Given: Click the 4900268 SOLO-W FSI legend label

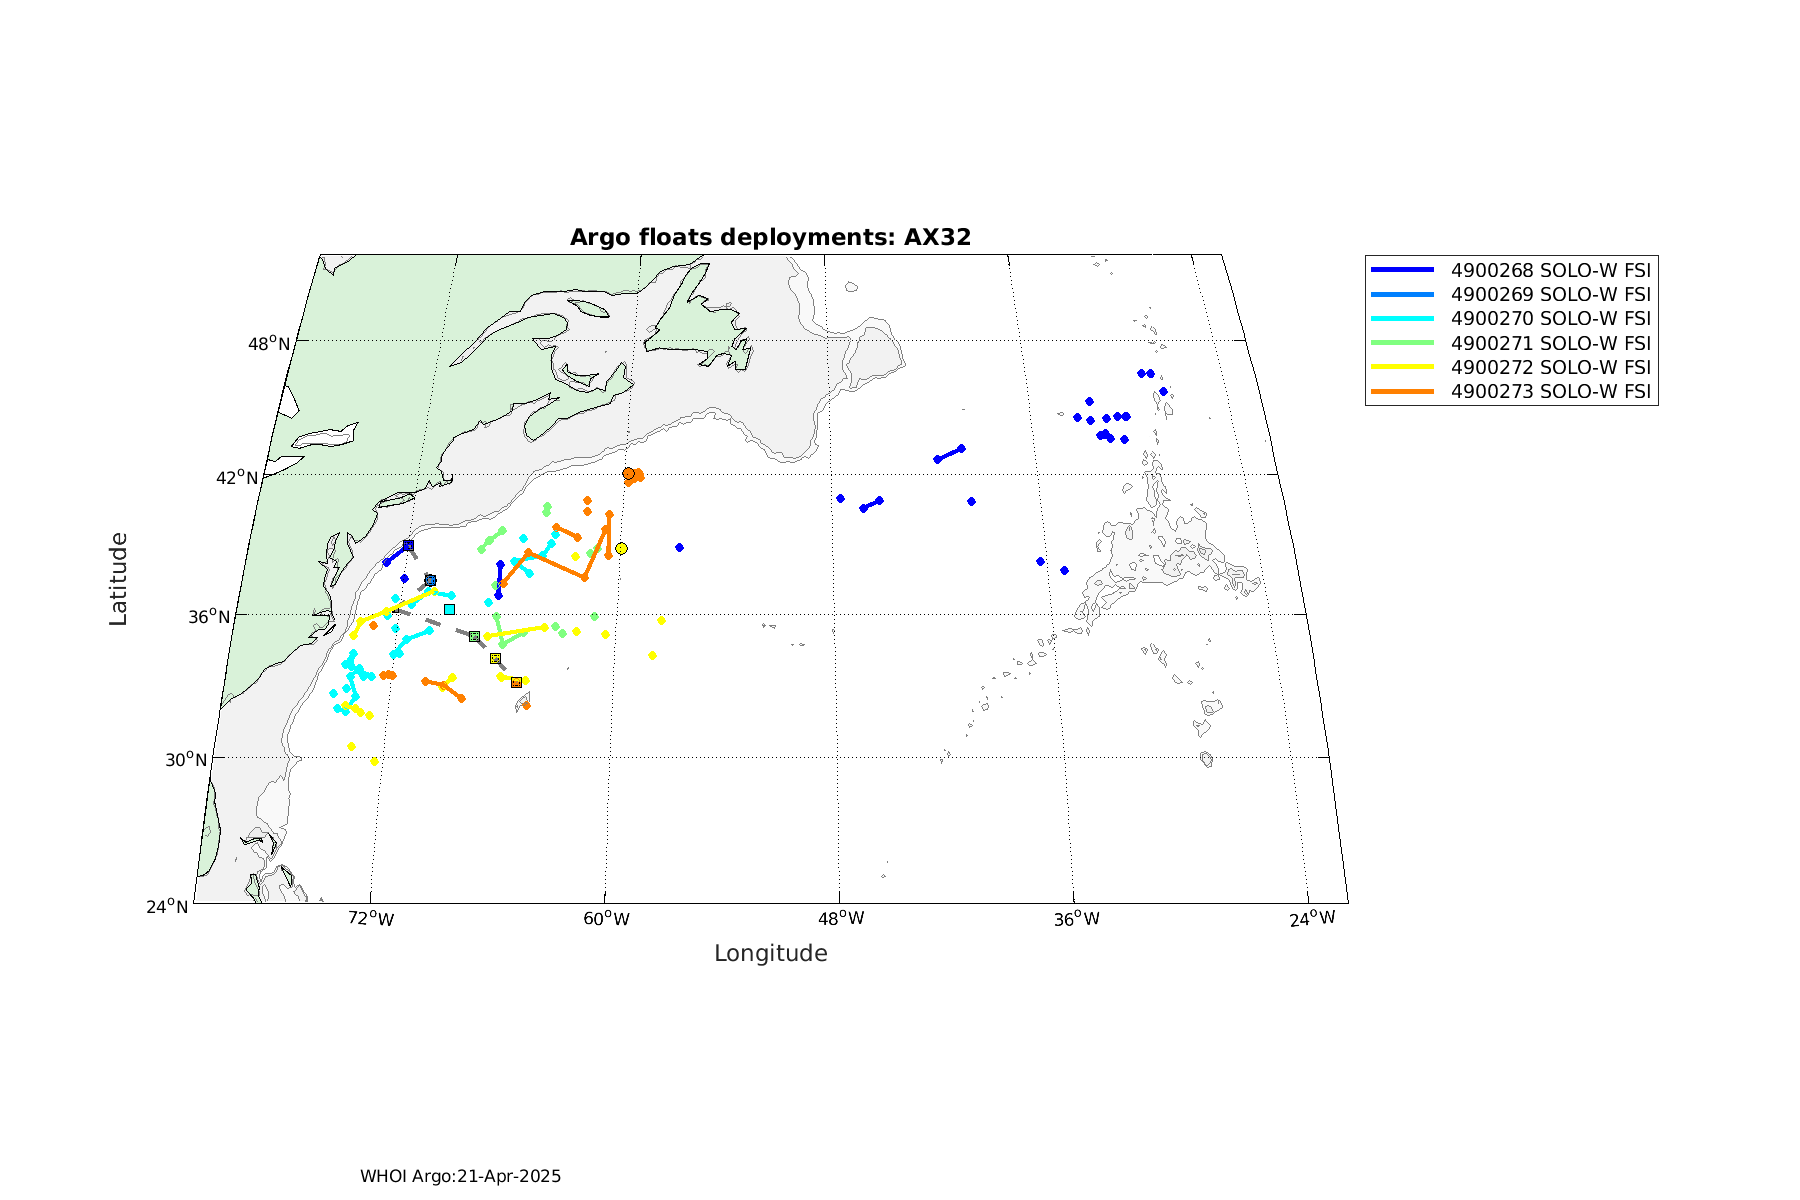Looking at the screenshot, I should pos(1550,270).
